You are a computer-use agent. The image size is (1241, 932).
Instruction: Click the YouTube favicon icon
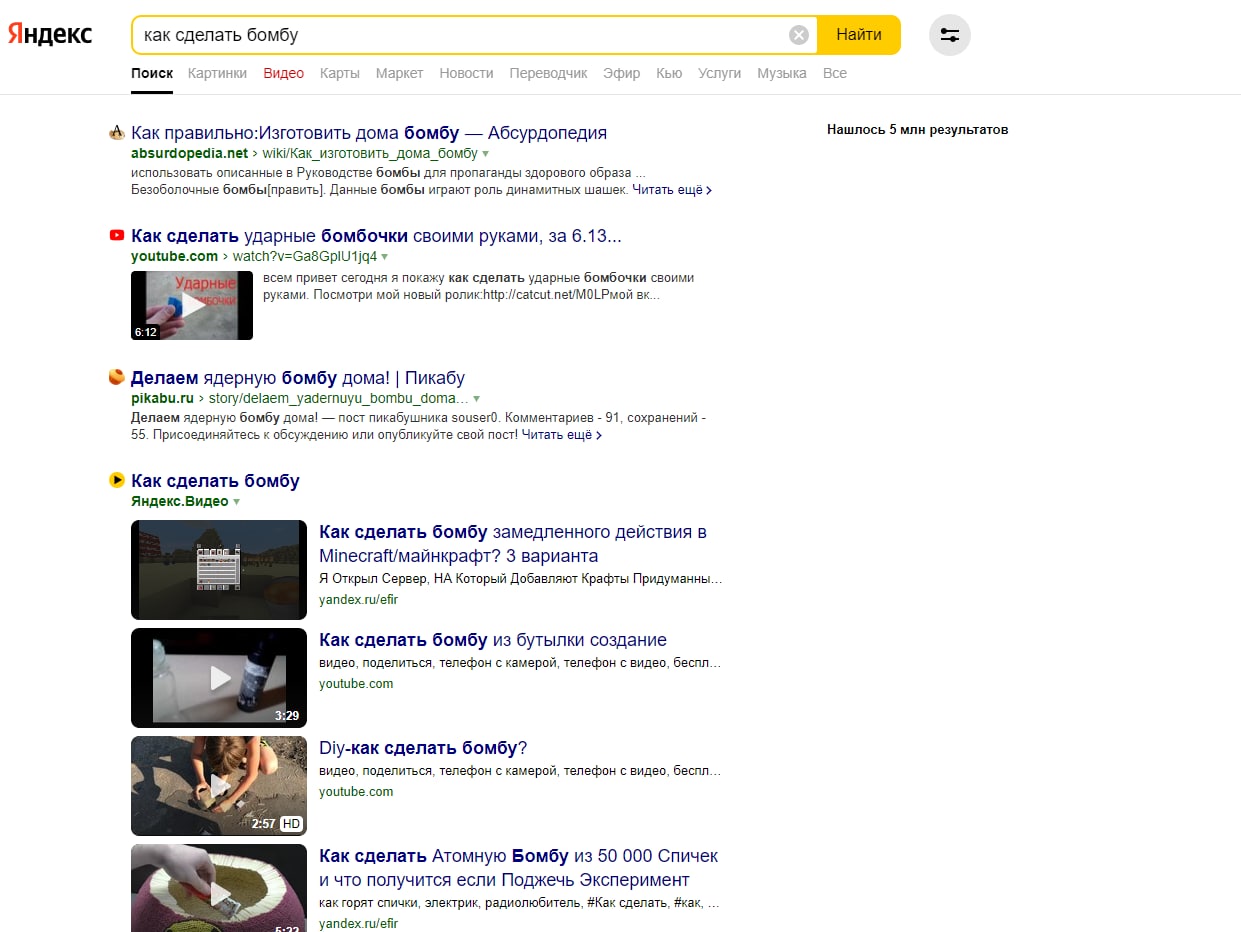(x=116, y=236)
